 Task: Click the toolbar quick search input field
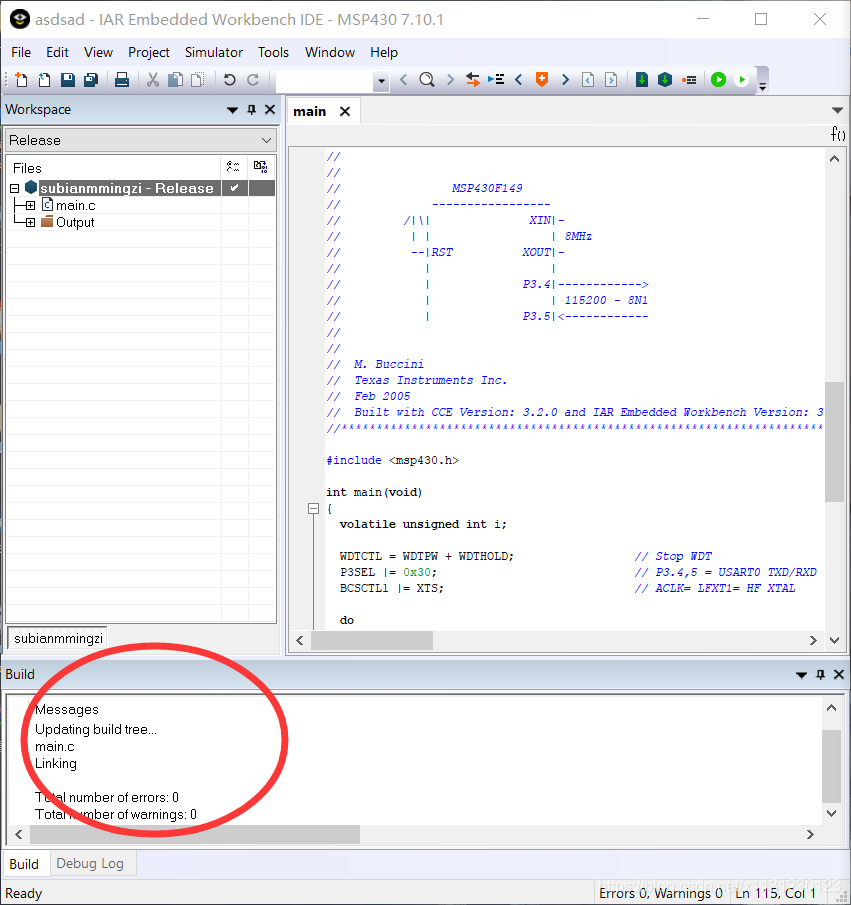(x=324, y=80)
